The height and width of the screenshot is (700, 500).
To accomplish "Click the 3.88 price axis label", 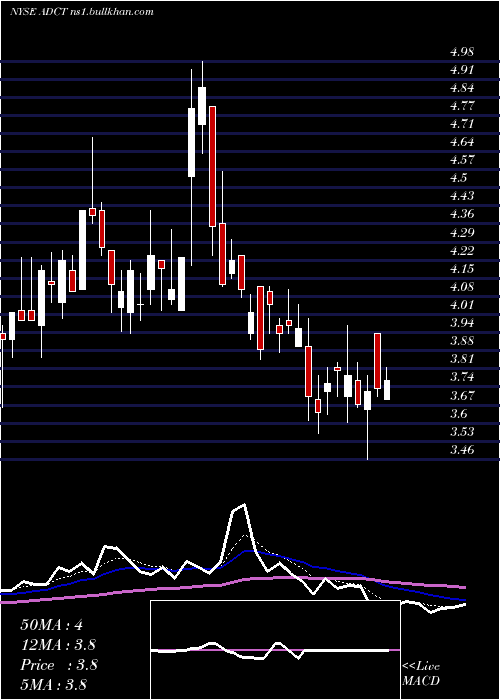I will 461,341.
